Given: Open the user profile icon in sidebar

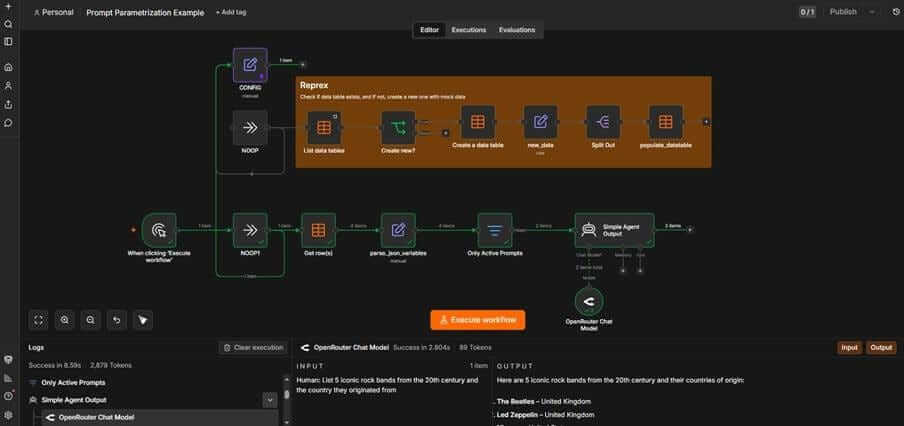Looking at the screenshot, I should point(8,85).
